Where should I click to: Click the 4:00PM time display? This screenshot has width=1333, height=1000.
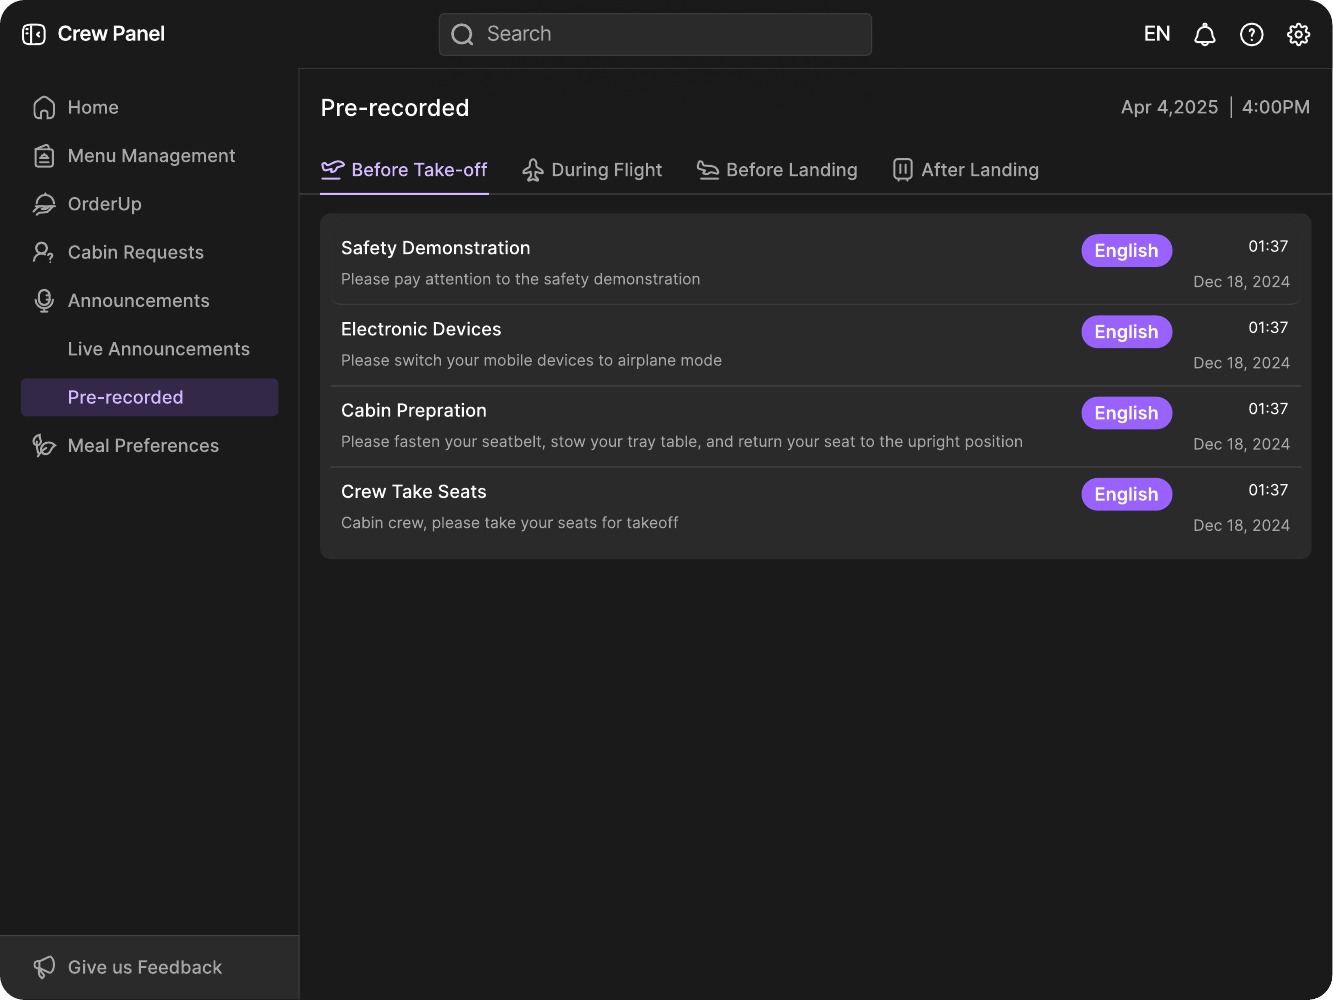[1276, 107]
